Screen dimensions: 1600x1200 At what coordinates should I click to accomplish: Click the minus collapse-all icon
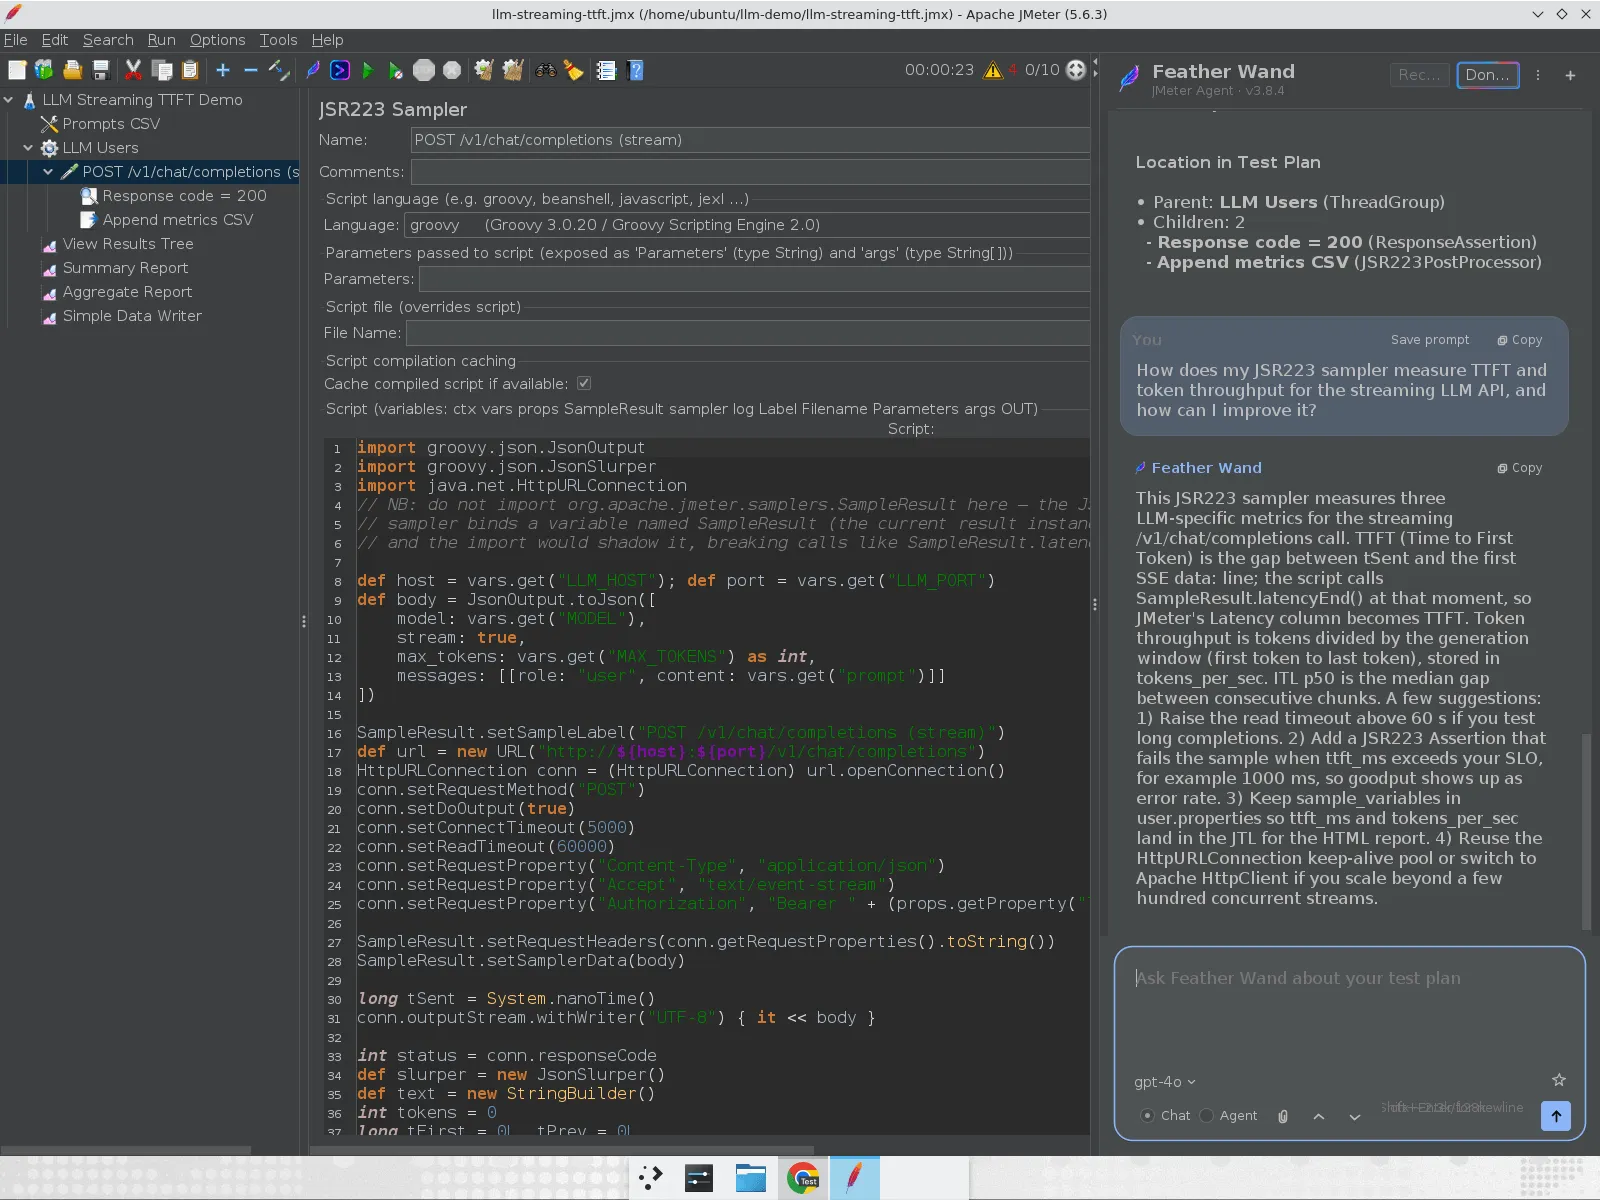(251, 70)
